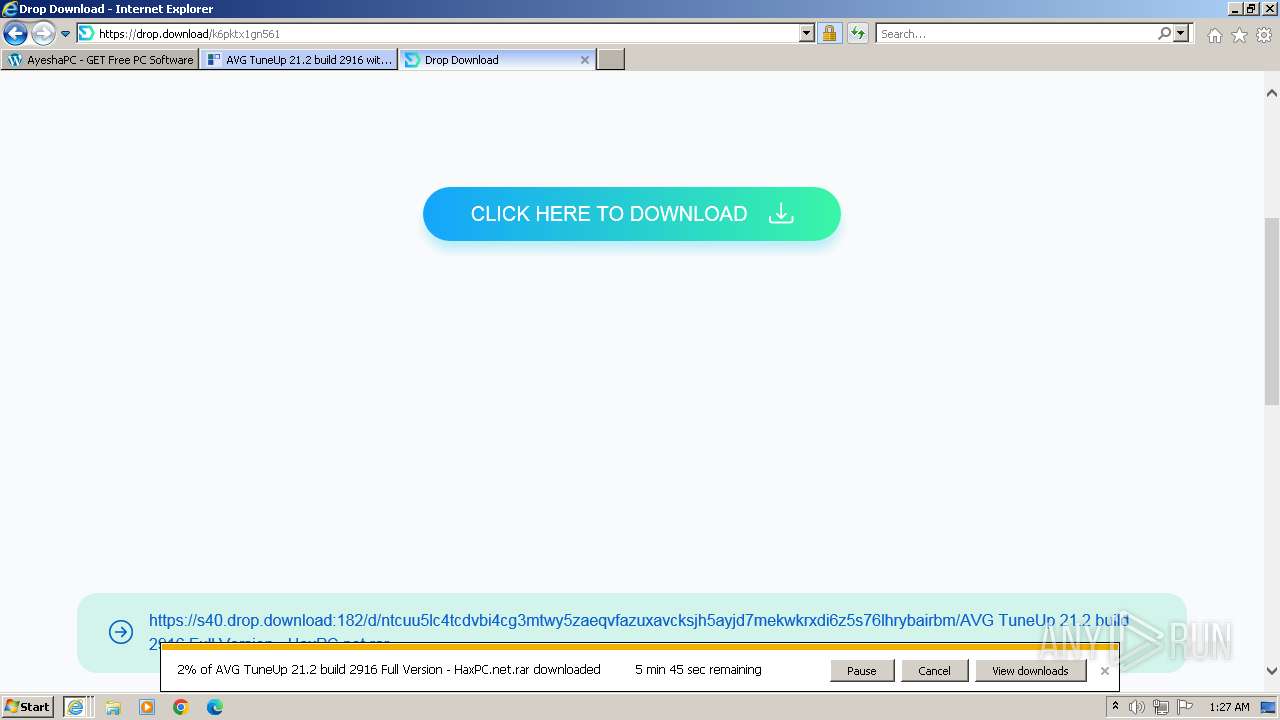Screen dimensions: 1280x720
Task: Click the Search box in the toolbar
Action: pos(1016,33)
